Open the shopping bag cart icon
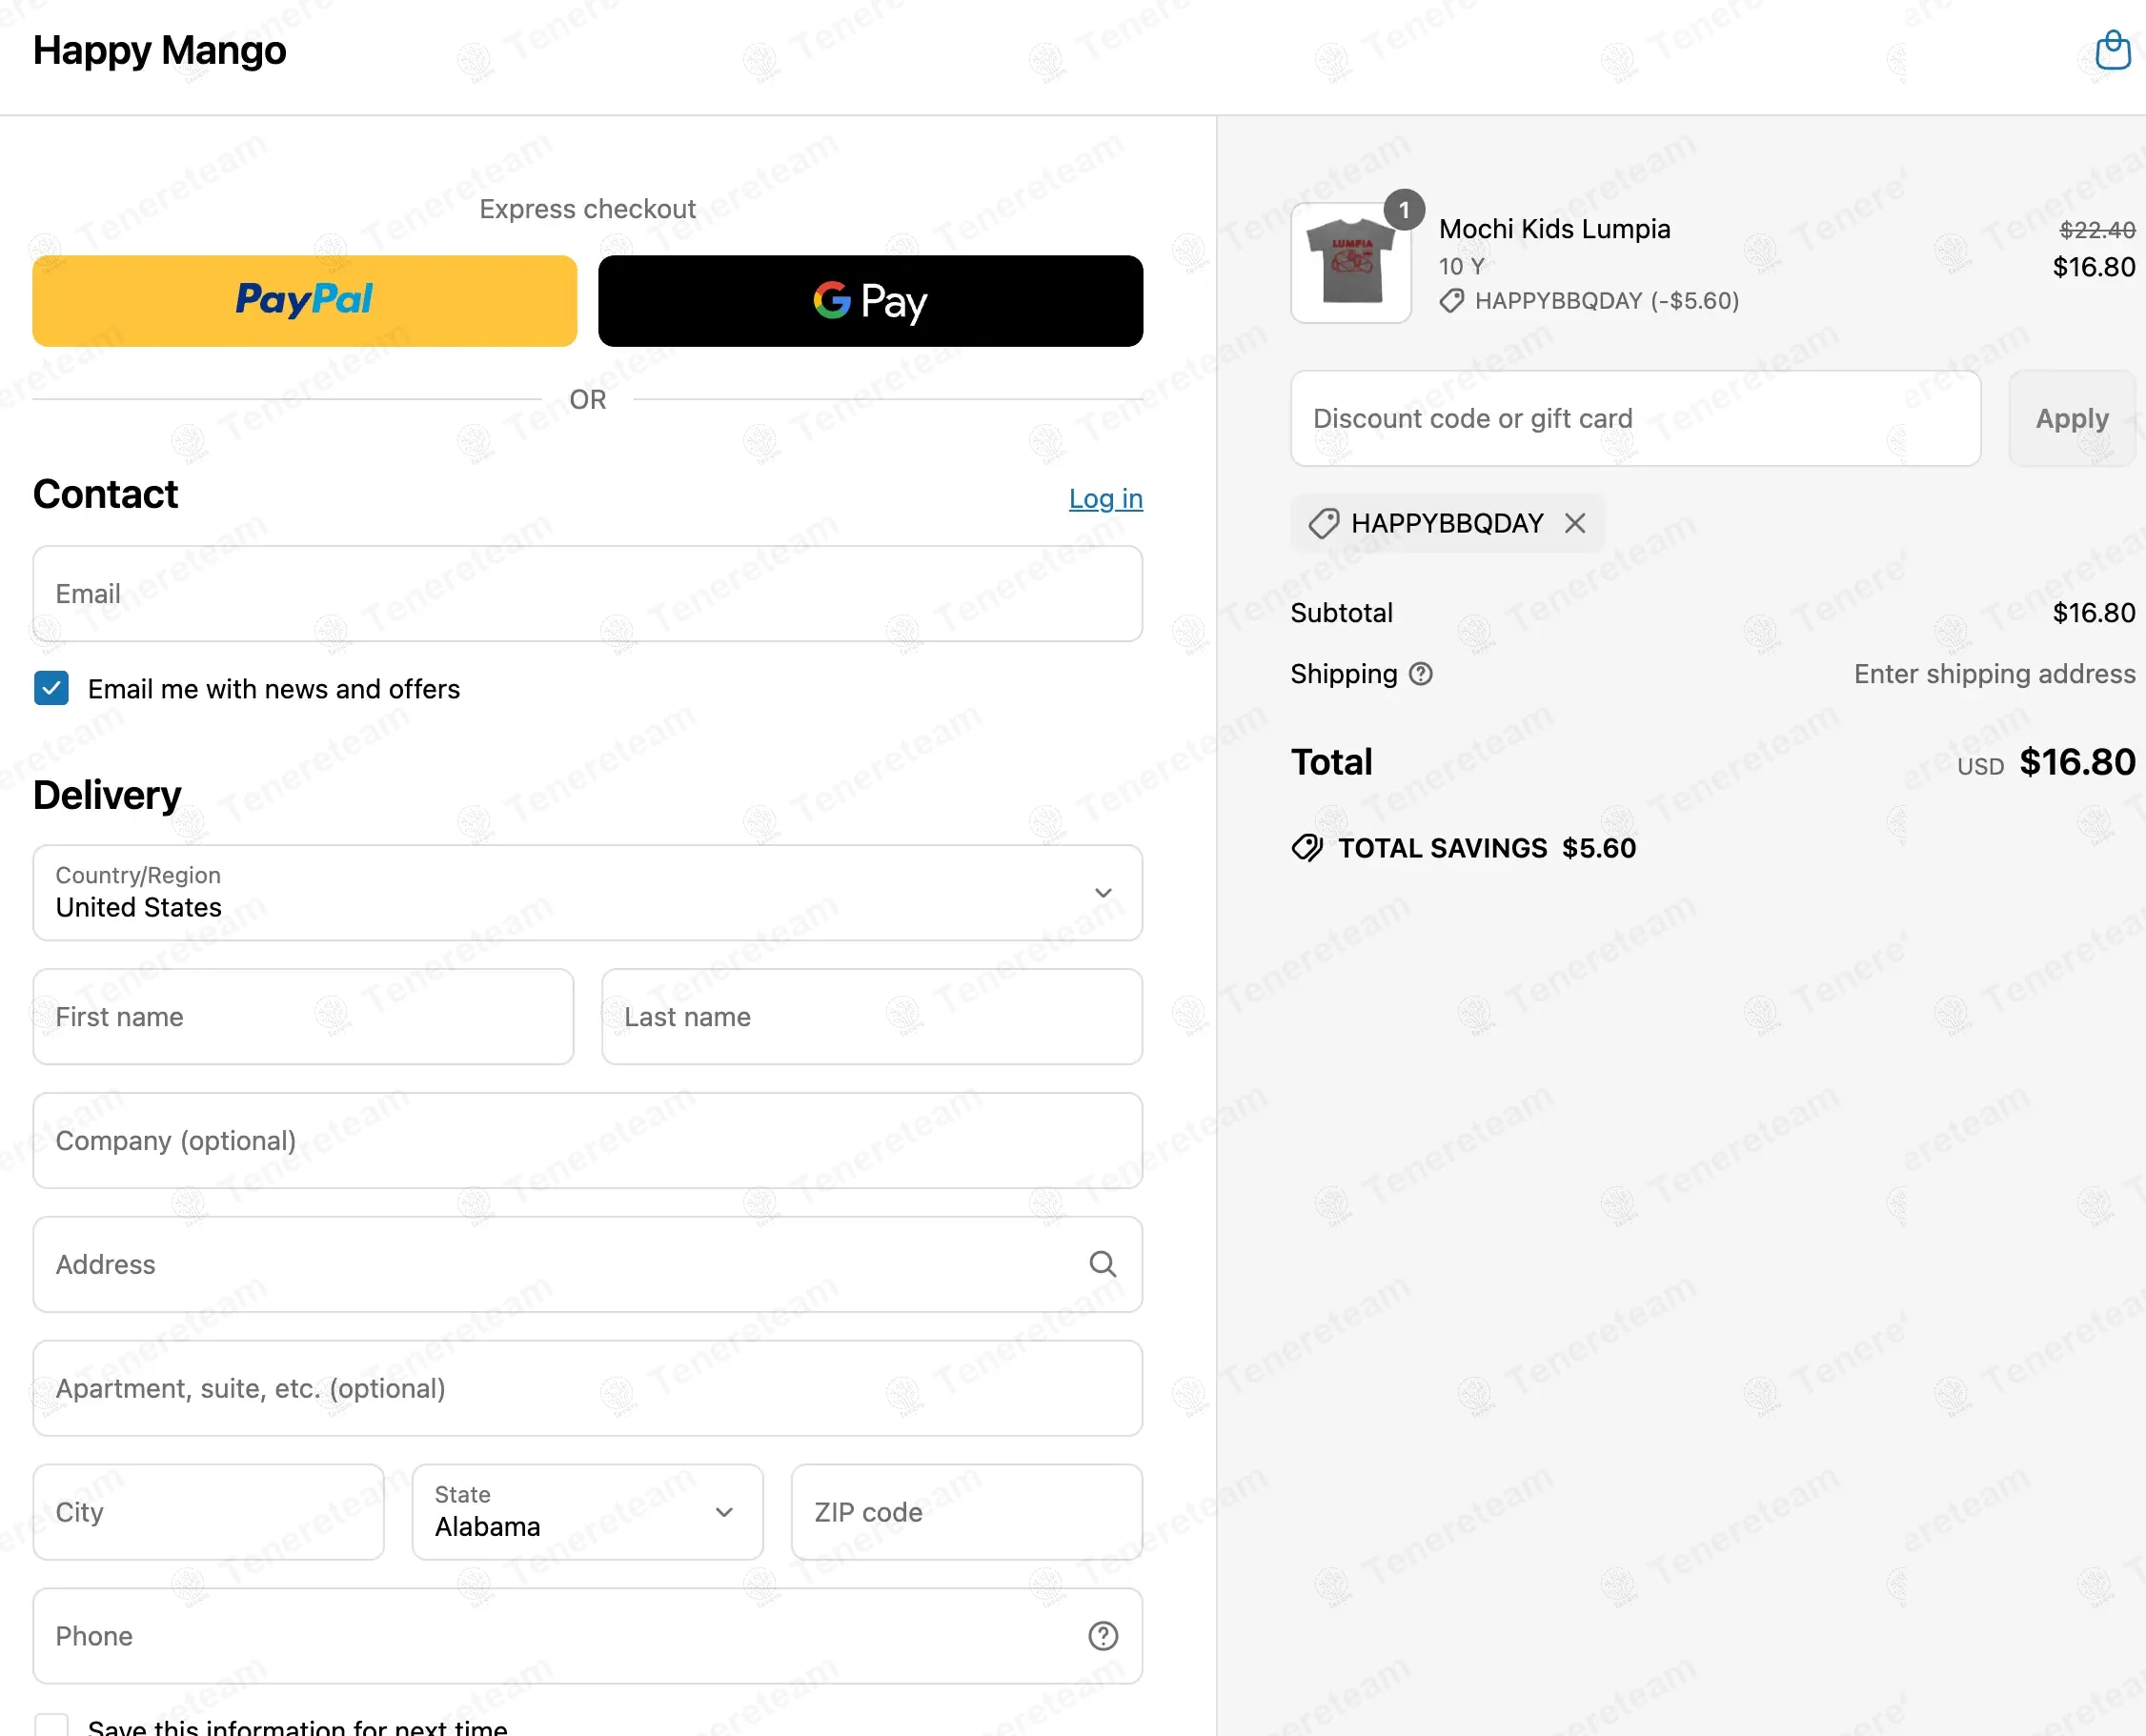 pos(2112,50)
